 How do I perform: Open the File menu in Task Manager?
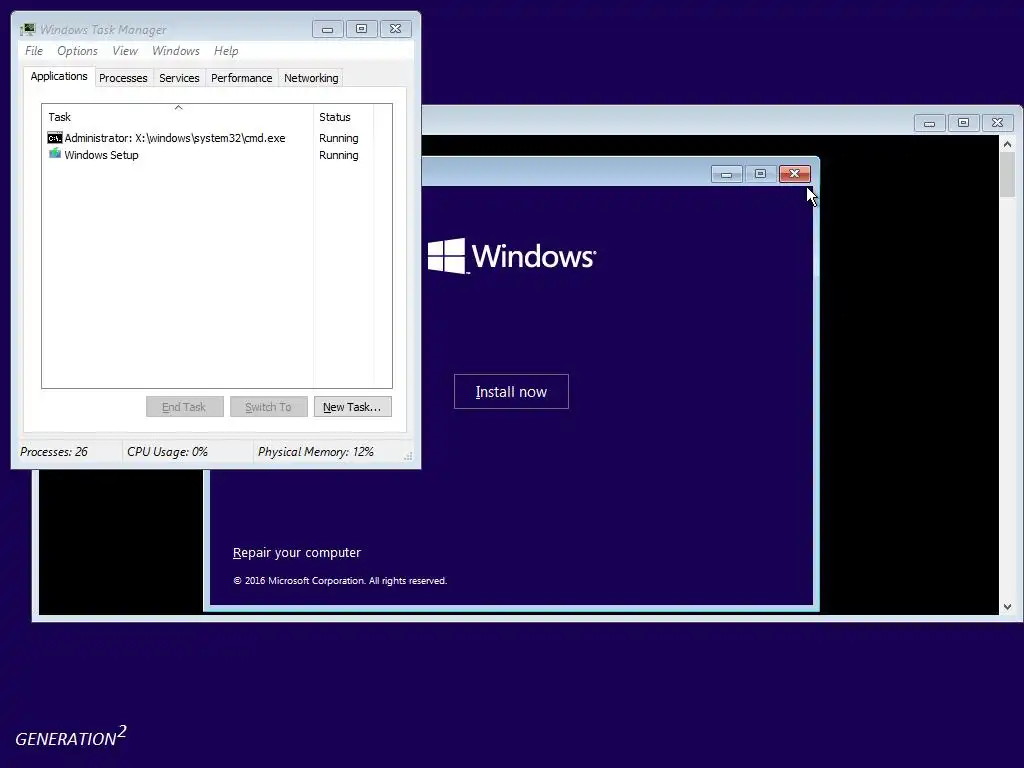33,51
